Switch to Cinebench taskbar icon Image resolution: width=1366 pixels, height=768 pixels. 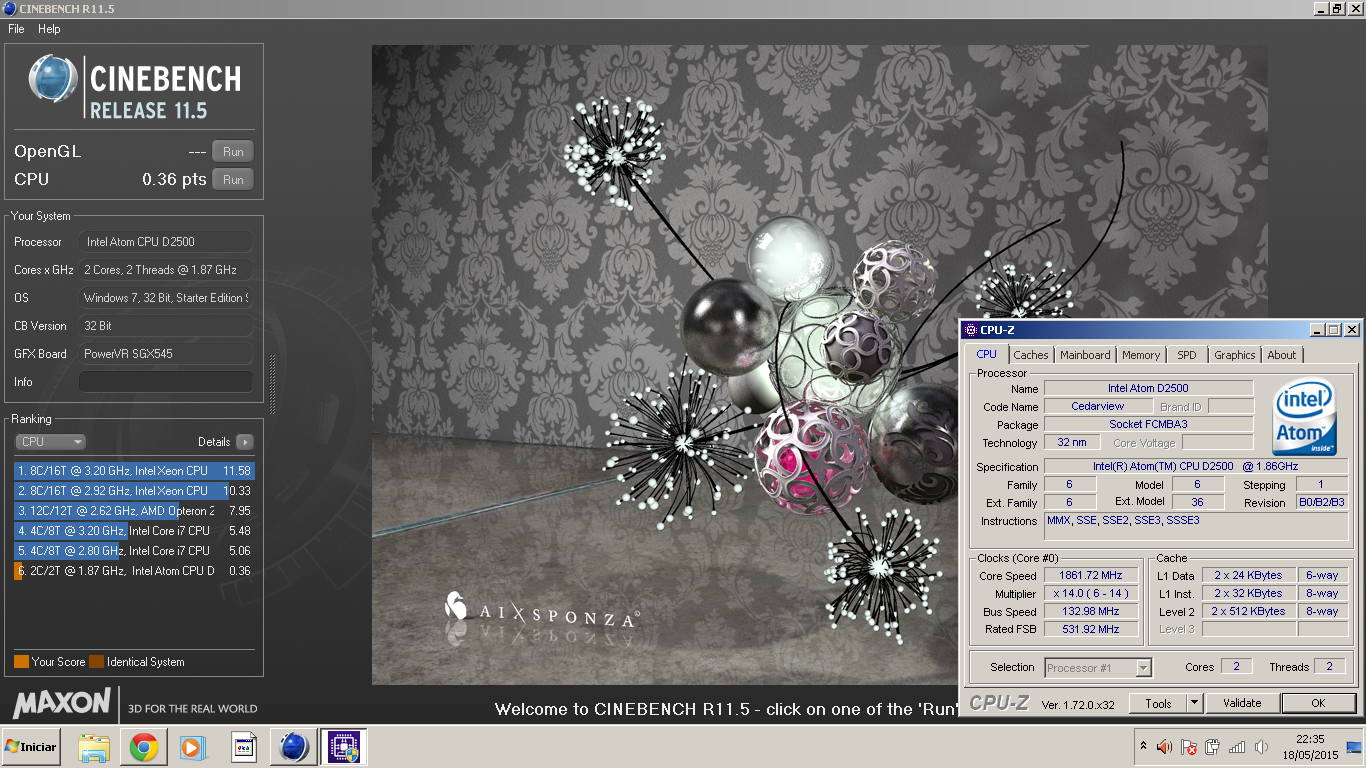(x=294, y=747)
